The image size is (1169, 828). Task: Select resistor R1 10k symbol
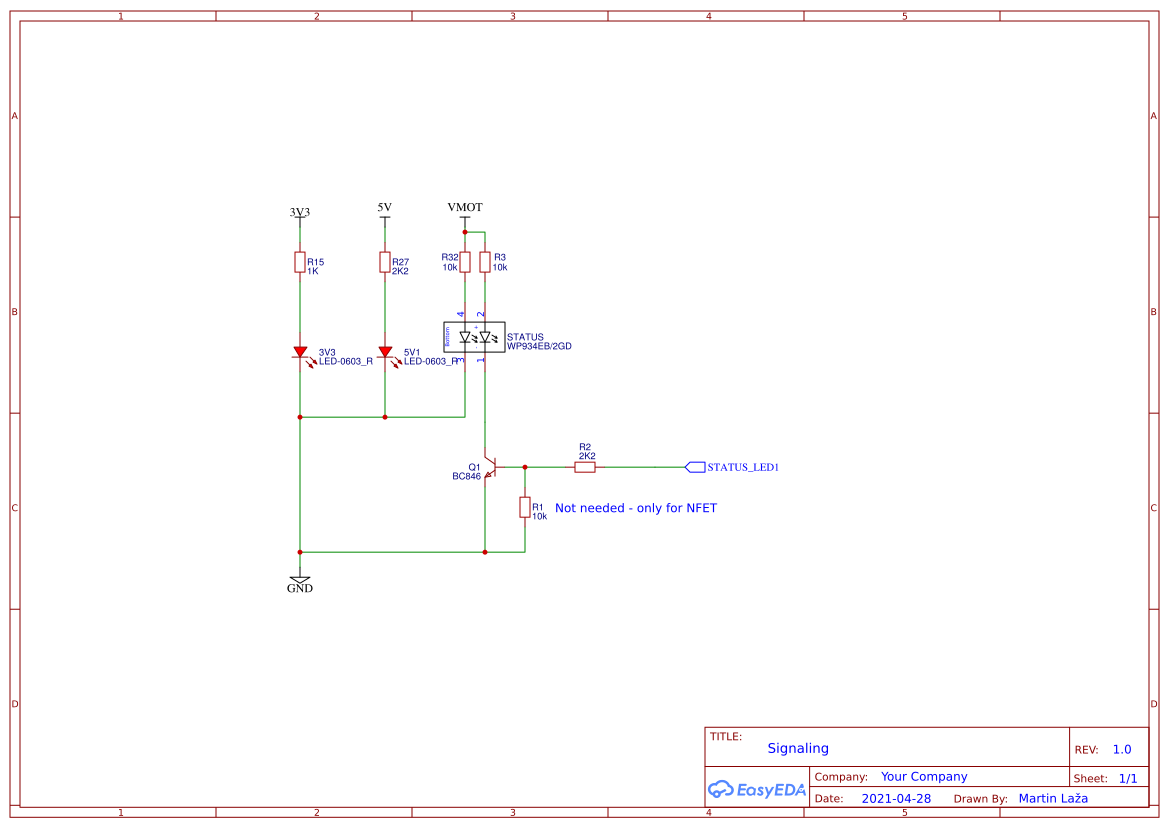click(x=525, y=507)
